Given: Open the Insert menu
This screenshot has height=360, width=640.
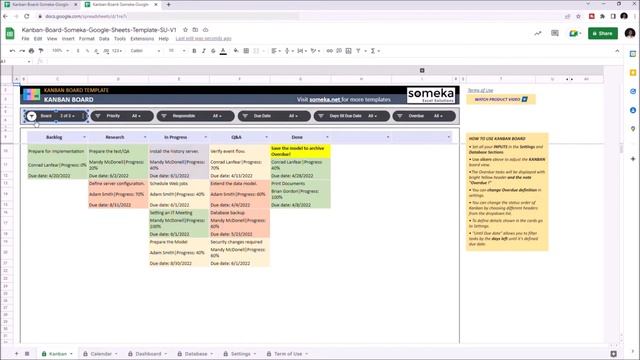Looking at the screenshot, I should (68, 39).
